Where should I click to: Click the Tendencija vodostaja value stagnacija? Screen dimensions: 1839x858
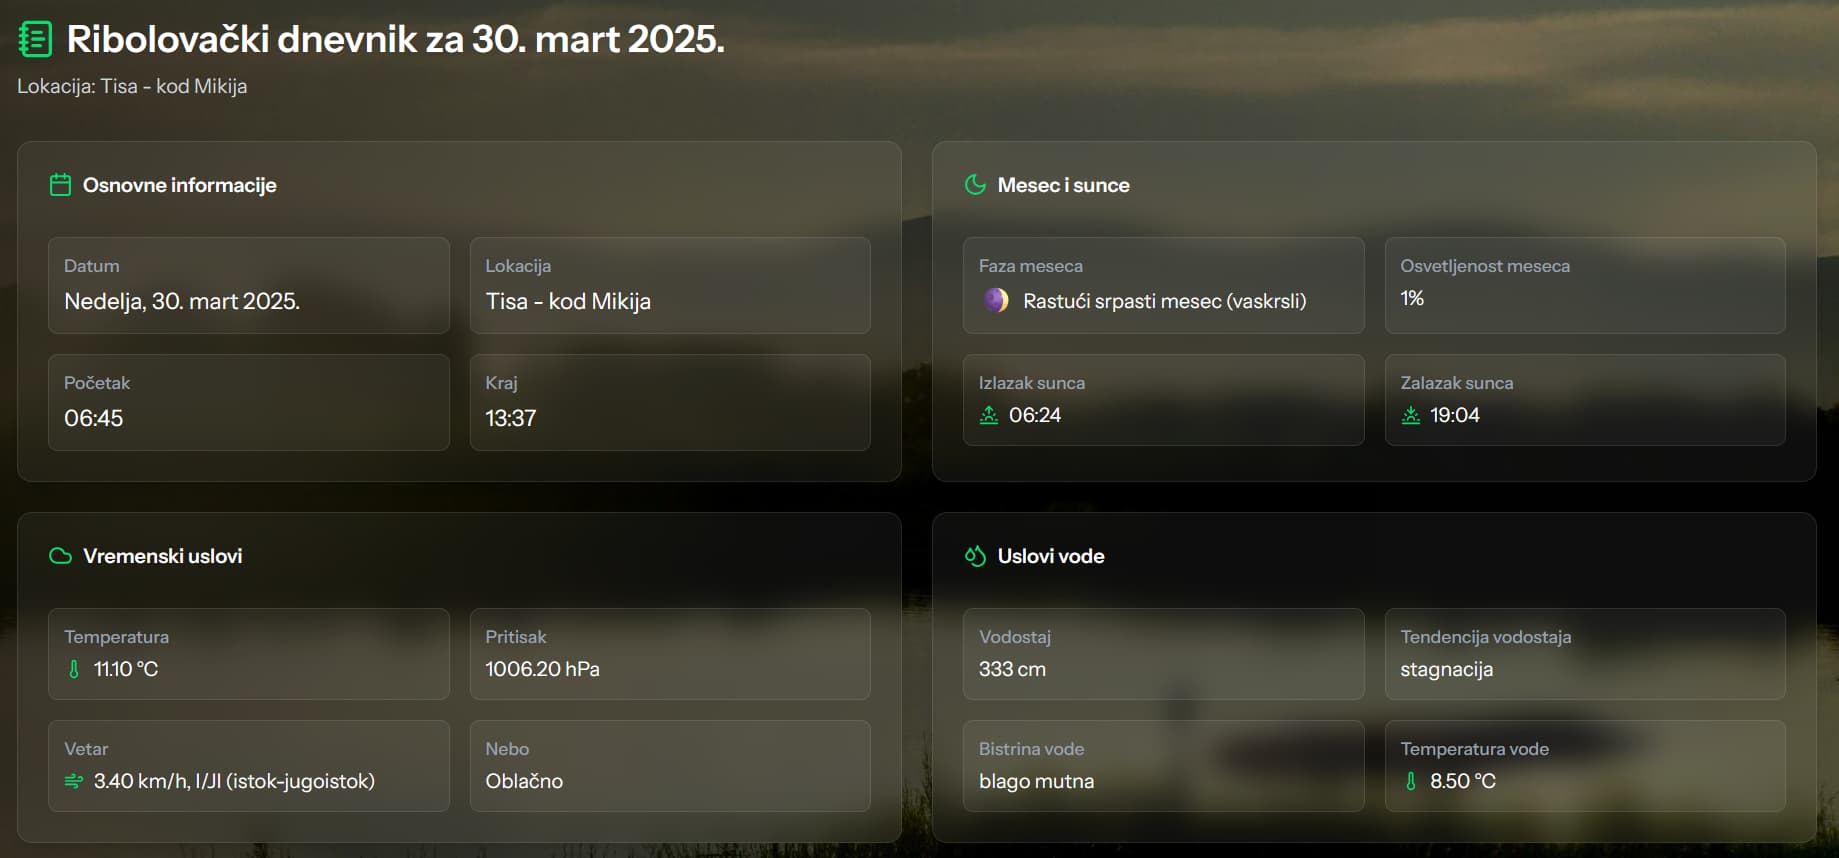point(1446,670)
